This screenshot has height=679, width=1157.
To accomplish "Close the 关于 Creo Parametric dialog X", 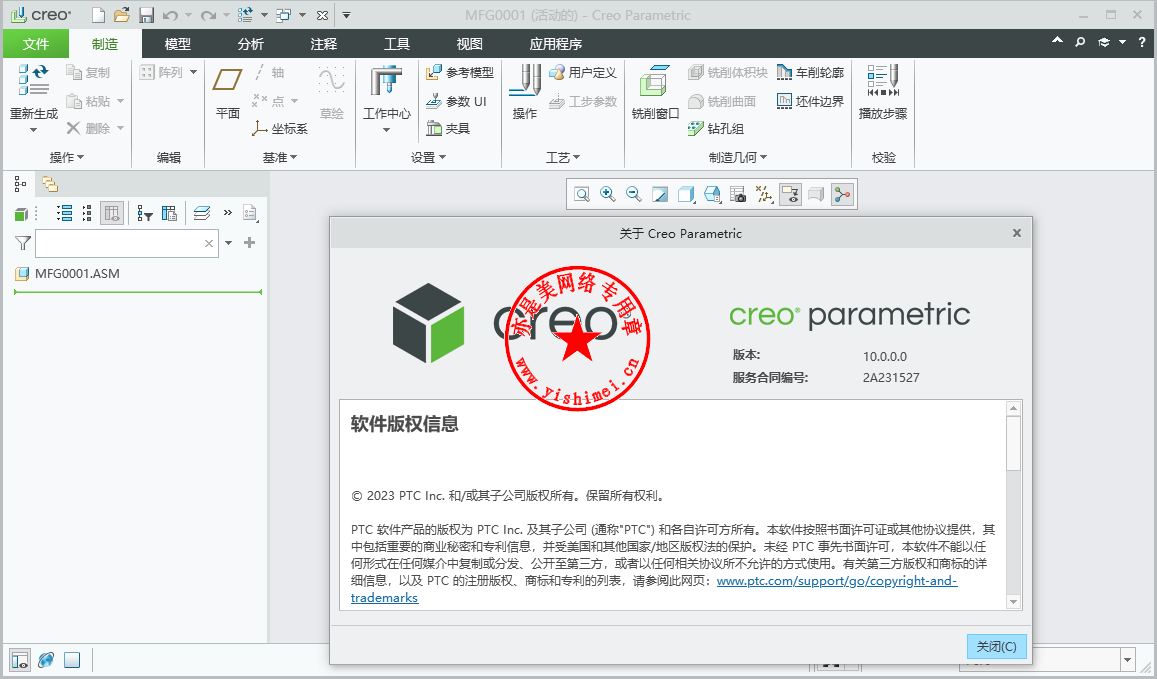I will pos(1017,233).
